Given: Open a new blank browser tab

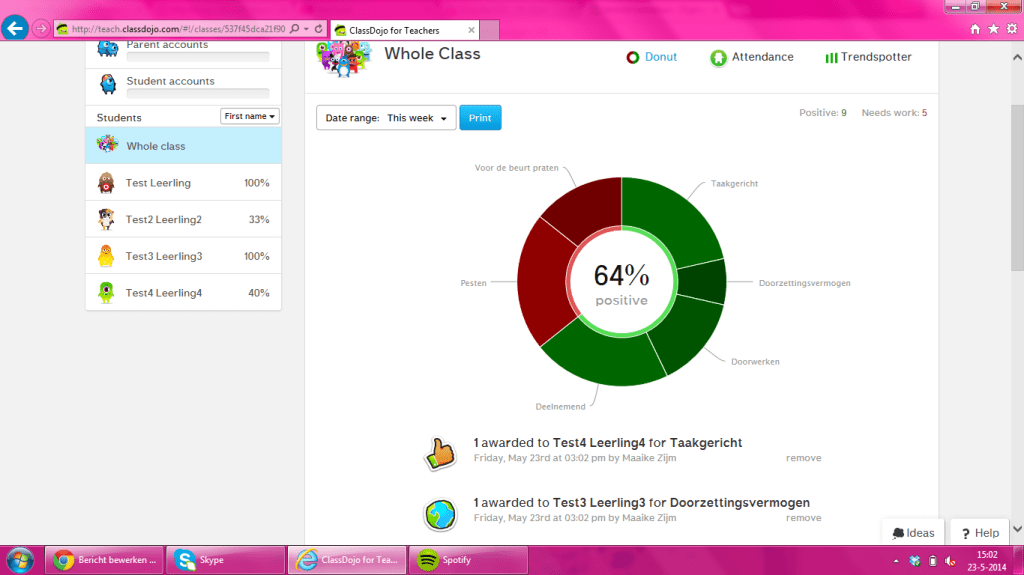Looking at the screenshot, I should (x=490, y=30).
